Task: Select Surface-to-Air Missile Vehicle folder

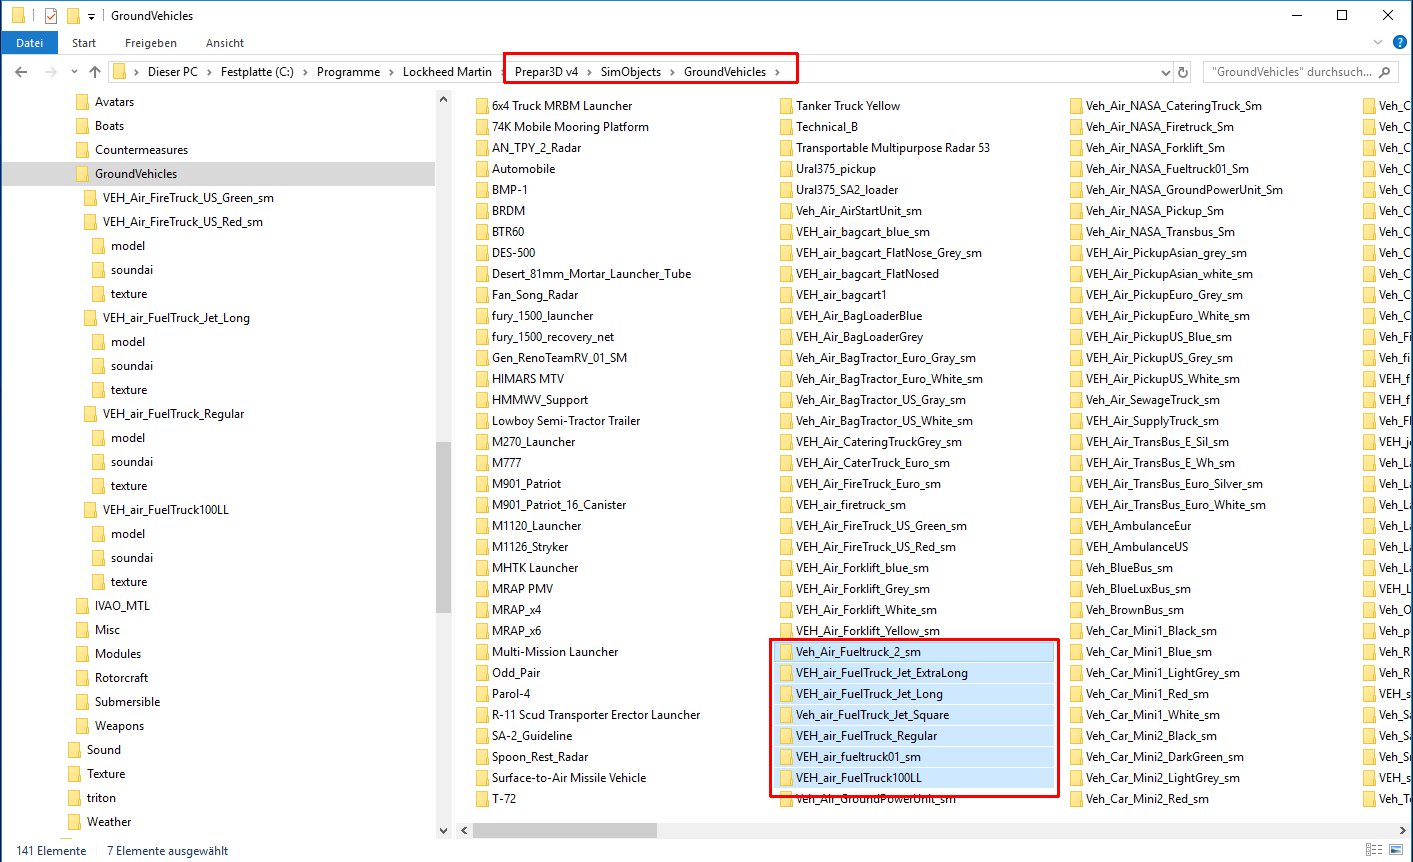Action: pos(569,778)
